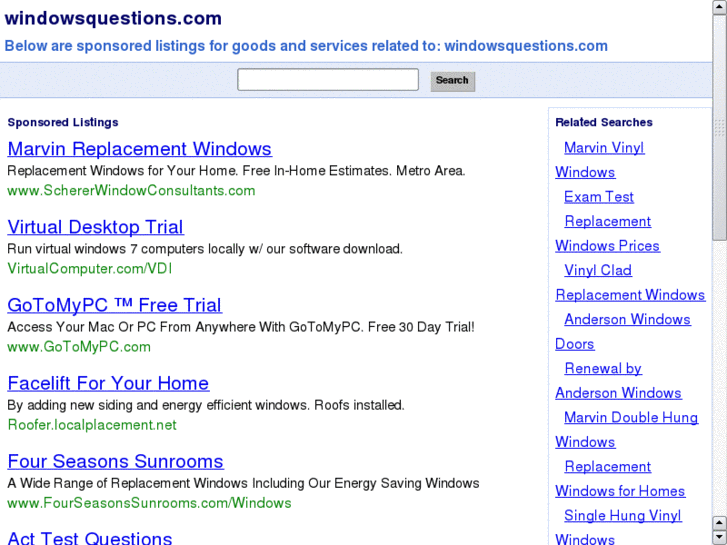Select Marvin Double Hung related search
Image resolution: width=727 pixels, height=545 pixels.
[x=631, y=417]
